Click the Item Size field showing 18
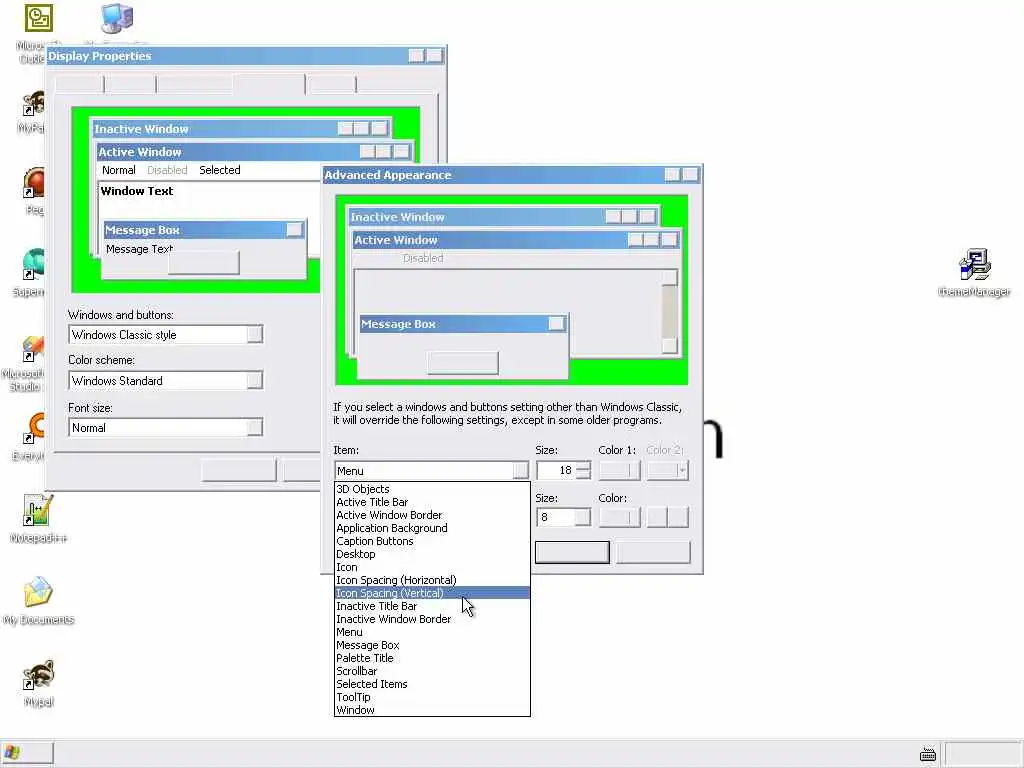Viewport: 1024px width, 768px height. point(556,470)
